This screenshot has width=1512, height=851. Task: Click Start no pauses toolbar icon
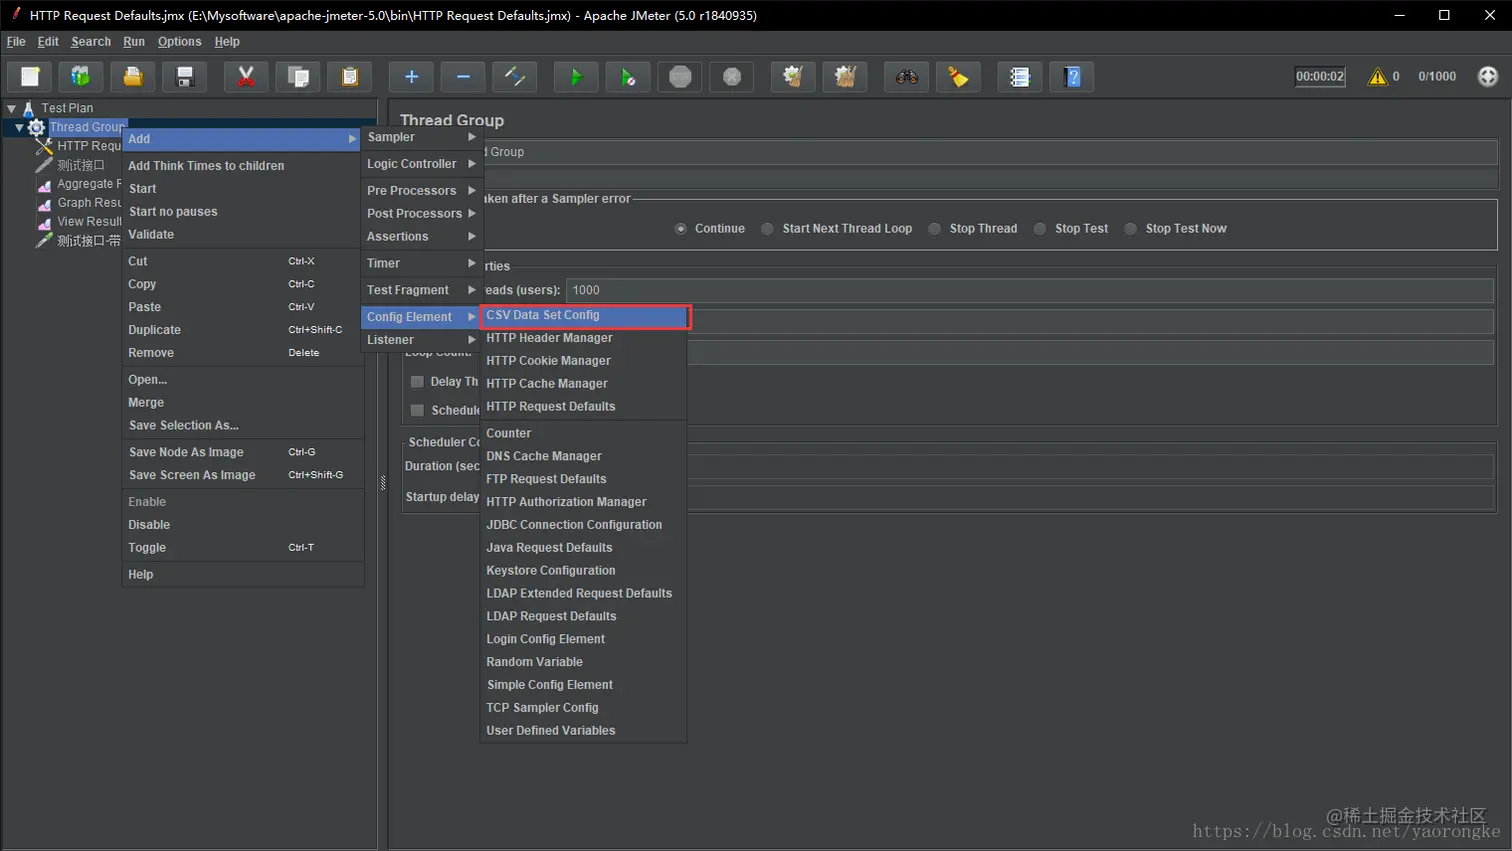coord(628,77)
